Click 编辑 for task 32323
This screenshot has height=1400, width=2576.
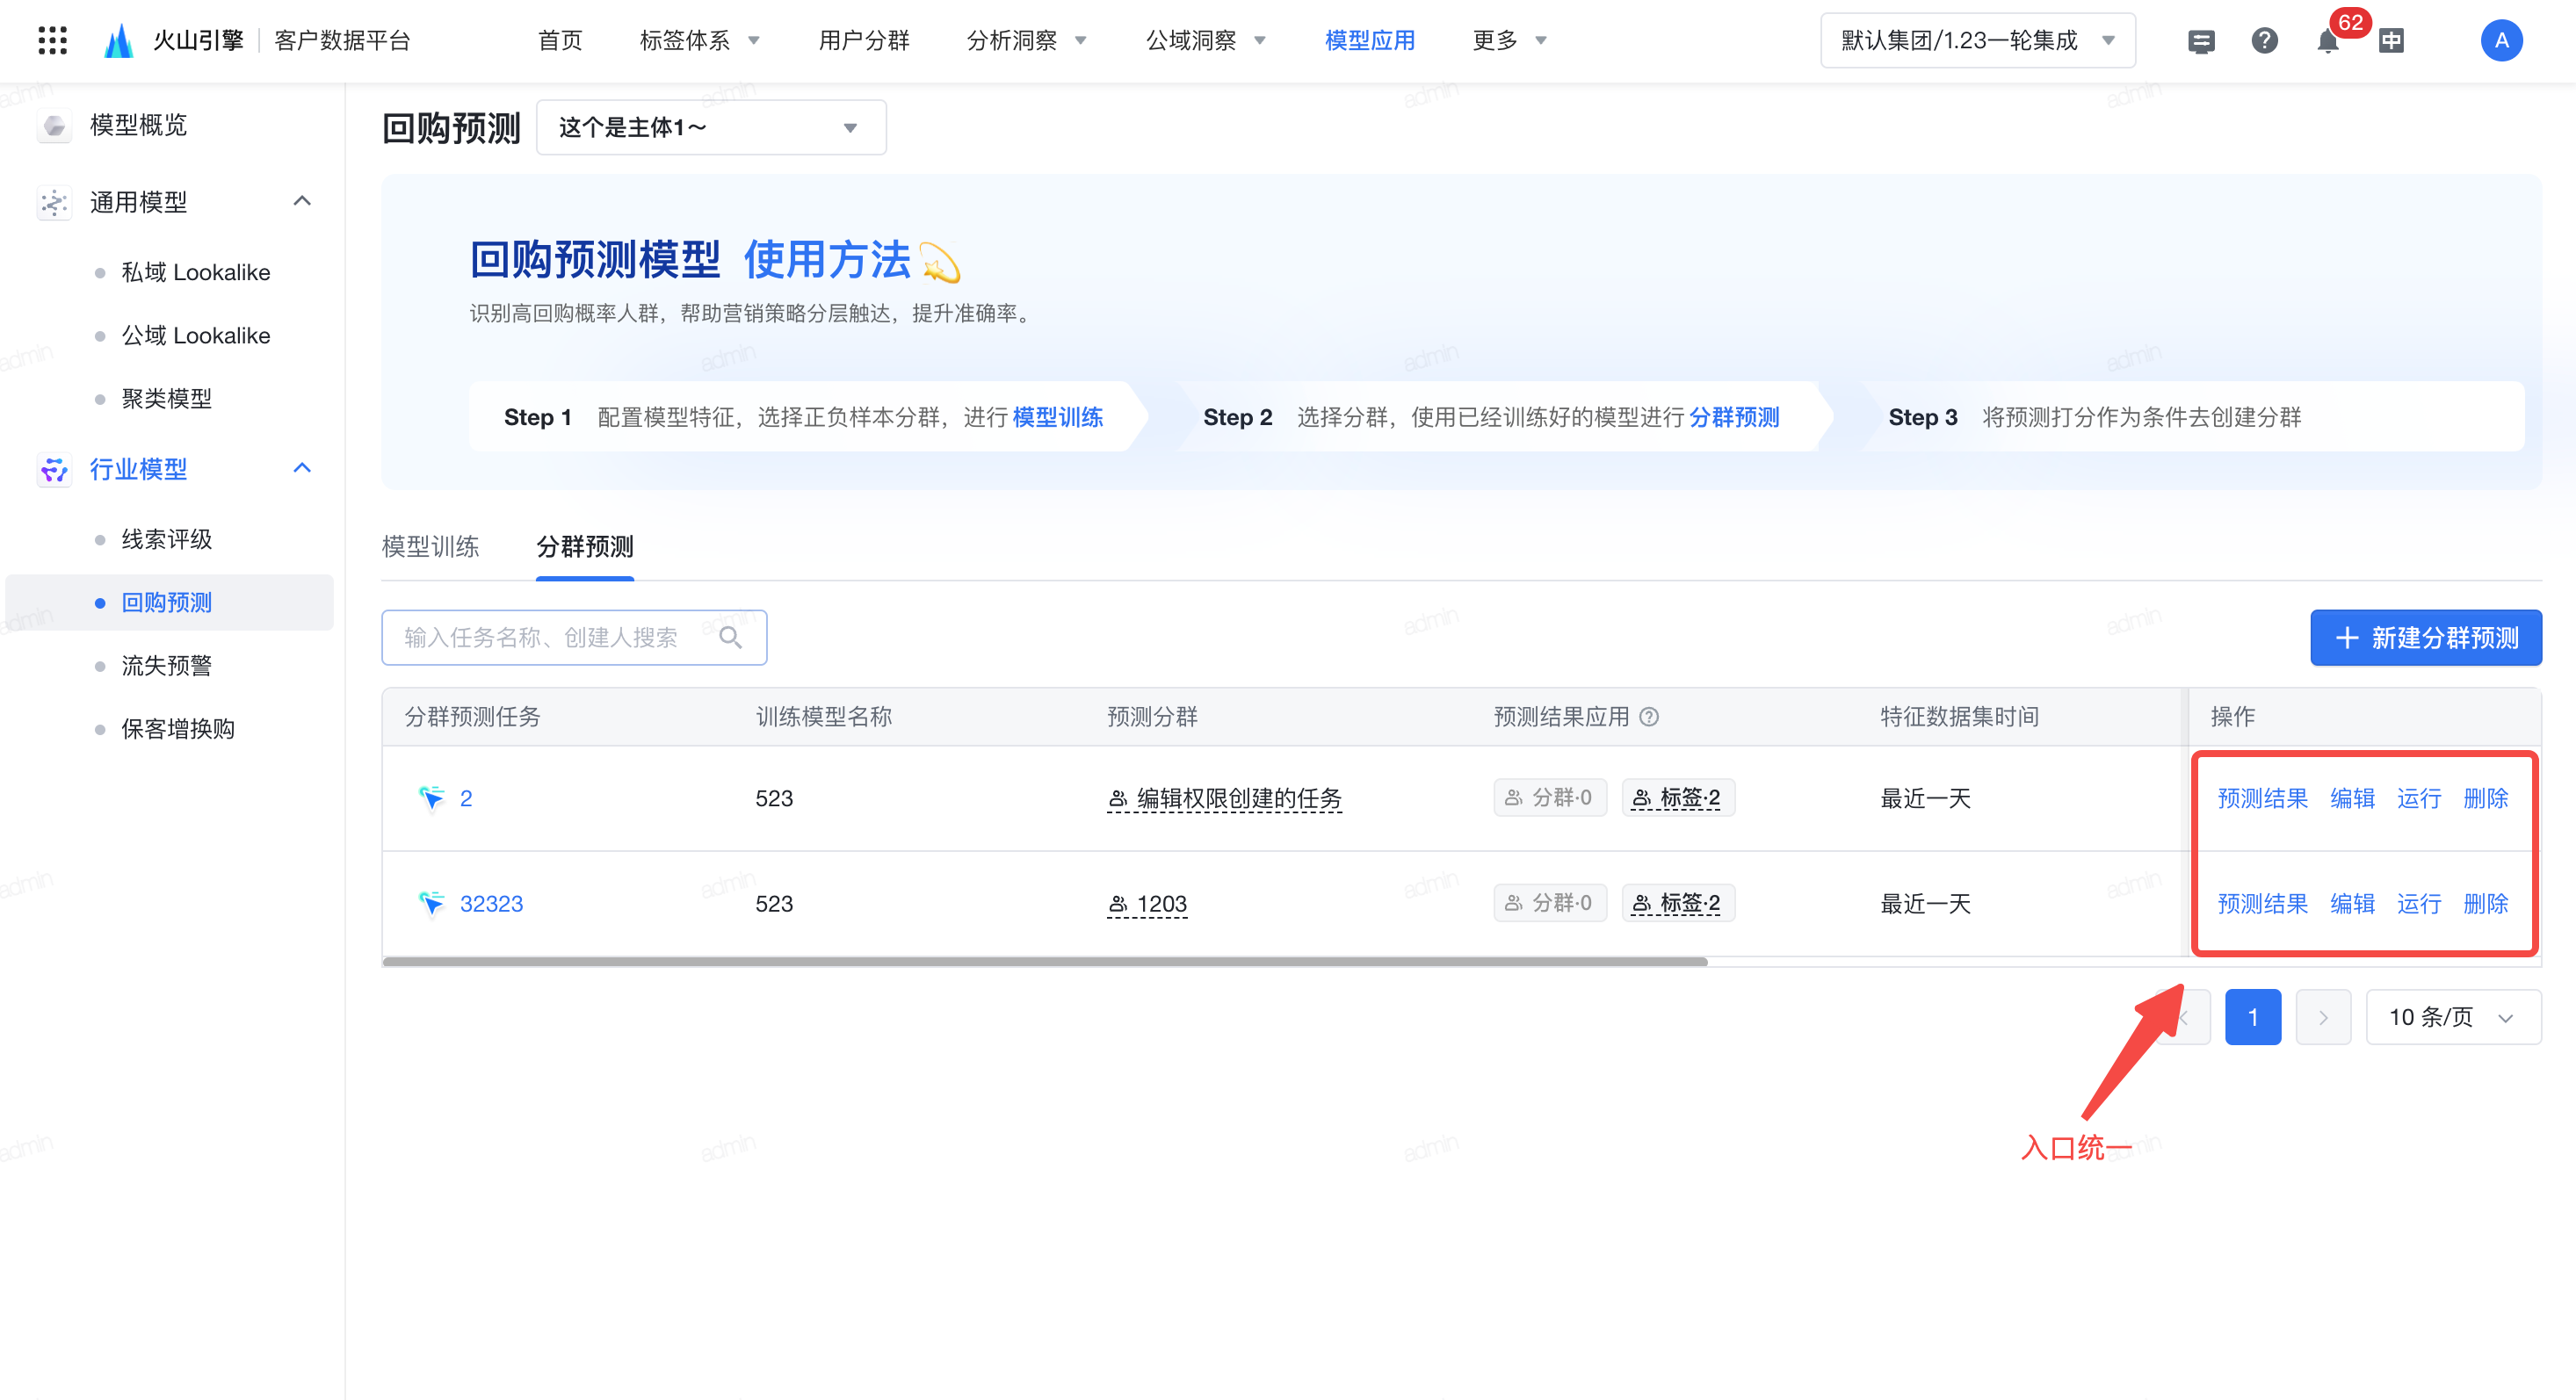point(2352,904)
